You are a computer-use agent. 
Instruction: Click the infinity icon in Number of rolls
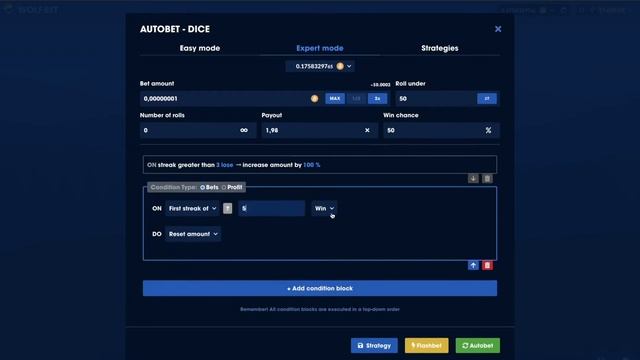[x=244, y=130]
